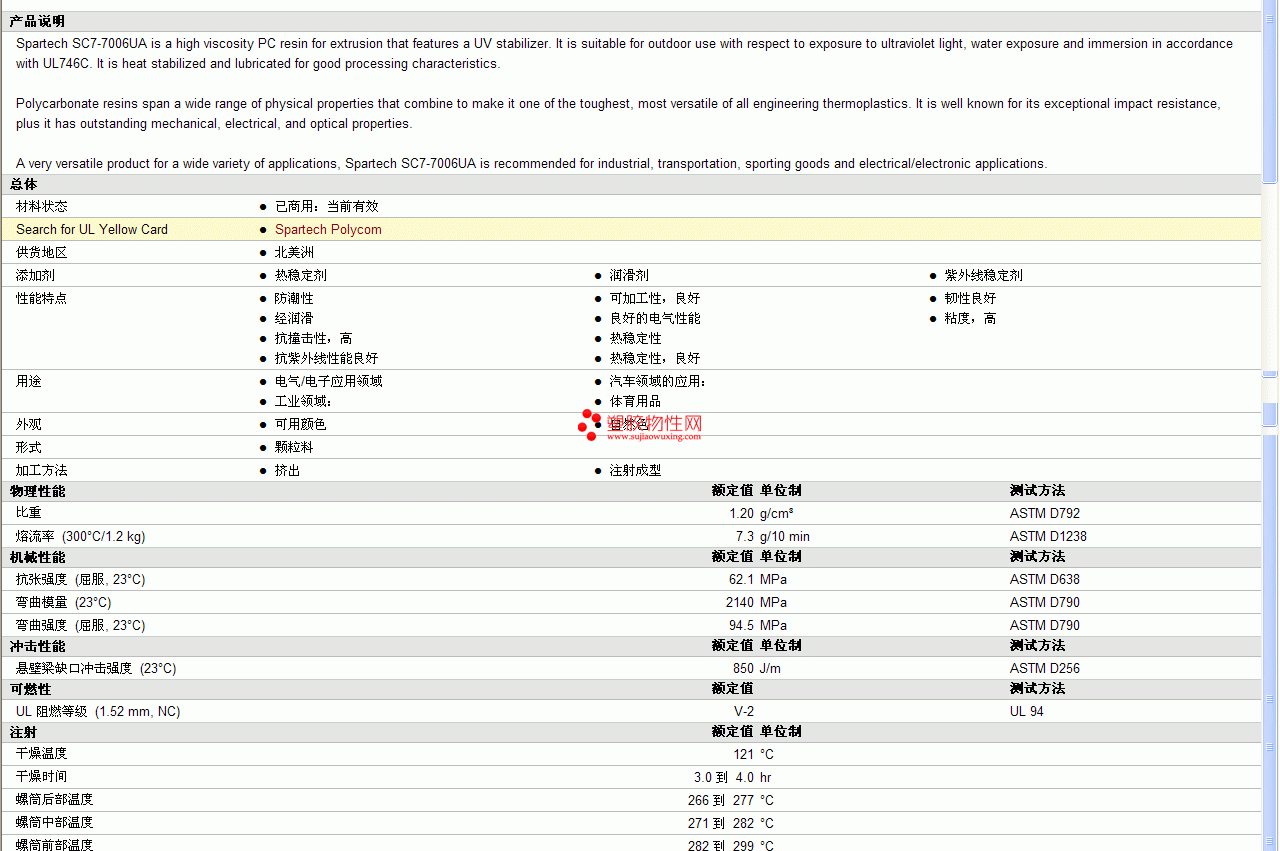Click the 注射成型 processing method

[x=636, y=470]
